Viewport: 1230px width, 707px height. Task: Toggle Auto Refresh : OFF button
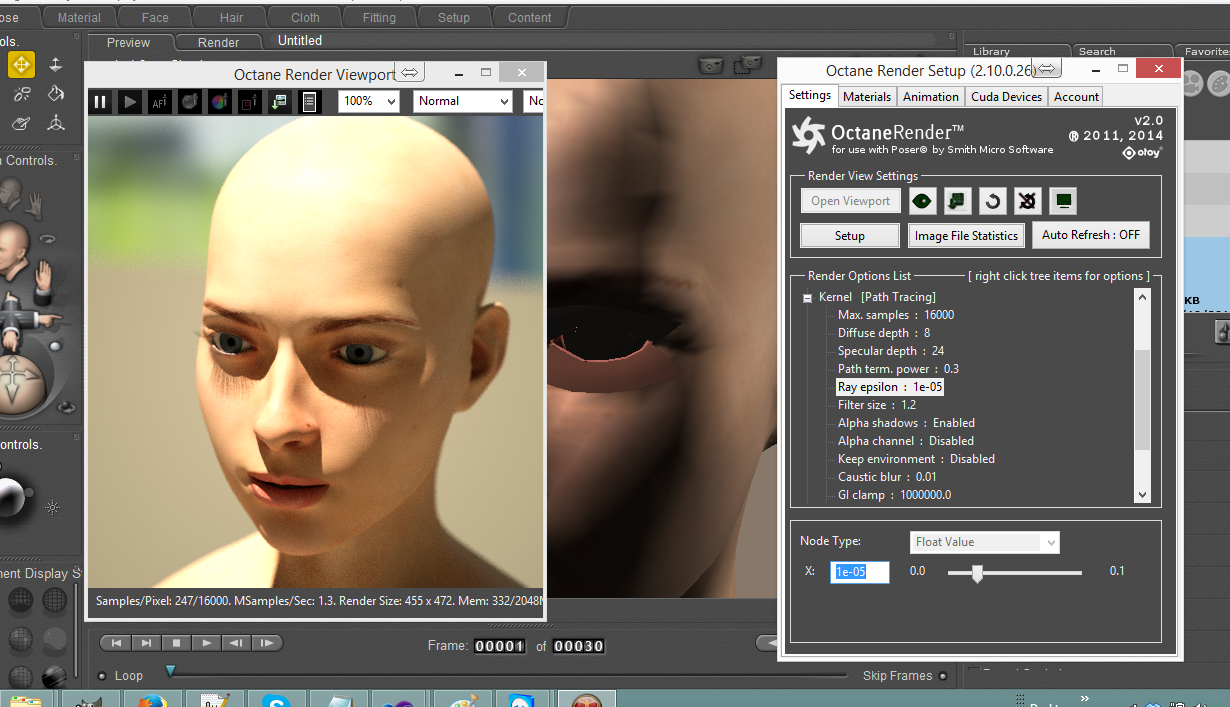[x=1090, y=235]
